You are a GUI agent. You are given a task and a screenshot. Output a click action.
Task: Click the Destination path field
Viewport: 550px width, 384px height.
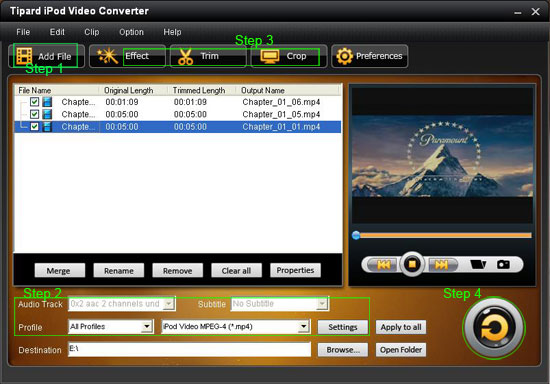tap(189, 349)
